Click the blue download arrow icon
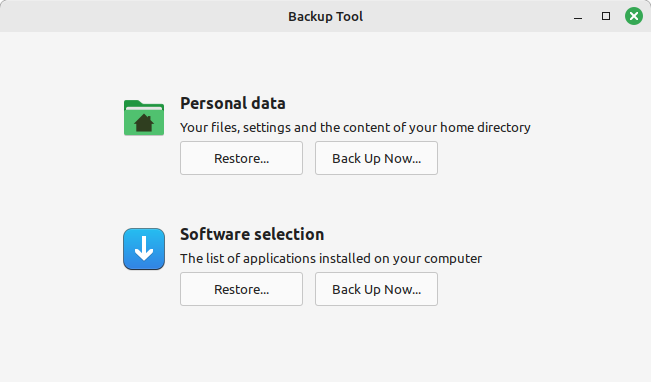This screenshot has width=651, height=382. click(144, 249)
